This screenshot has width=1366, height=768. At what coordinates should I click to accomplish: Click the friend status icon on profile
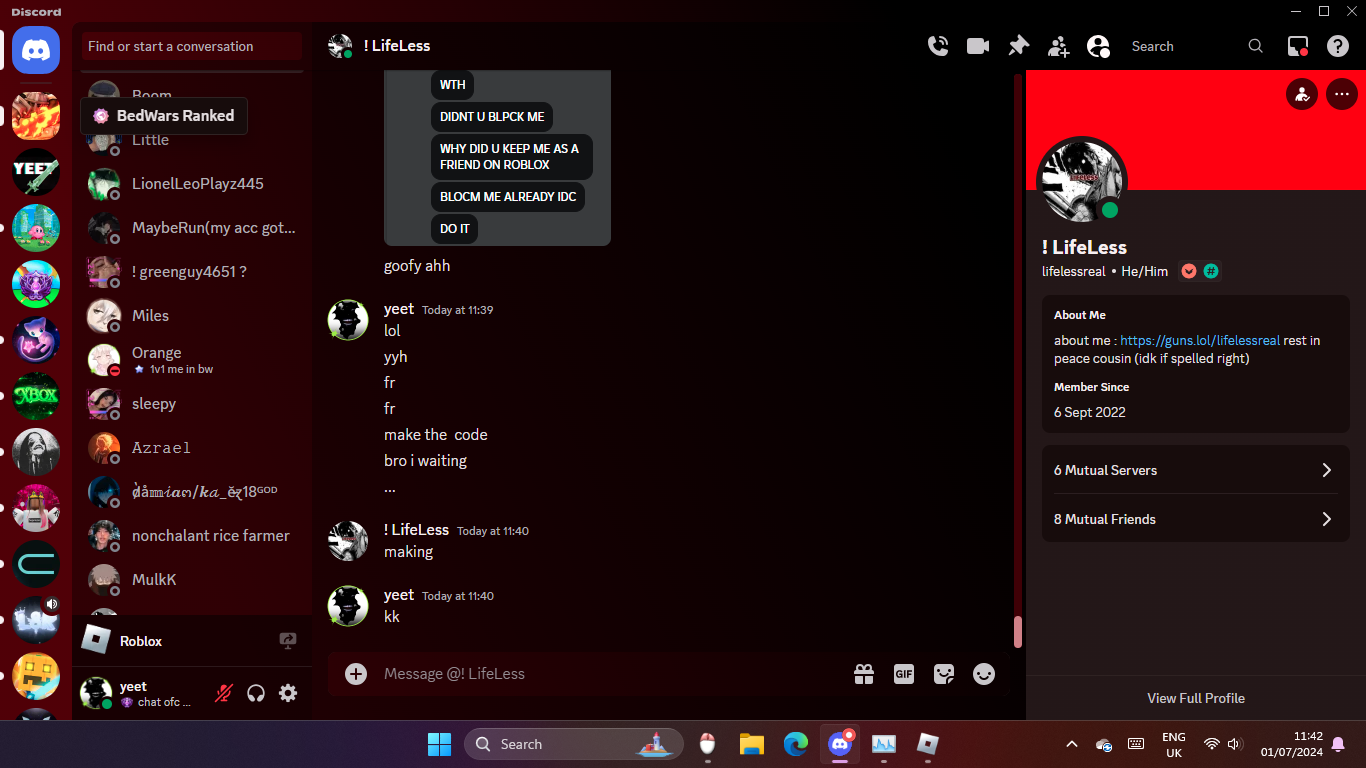tap(1302, 95)
